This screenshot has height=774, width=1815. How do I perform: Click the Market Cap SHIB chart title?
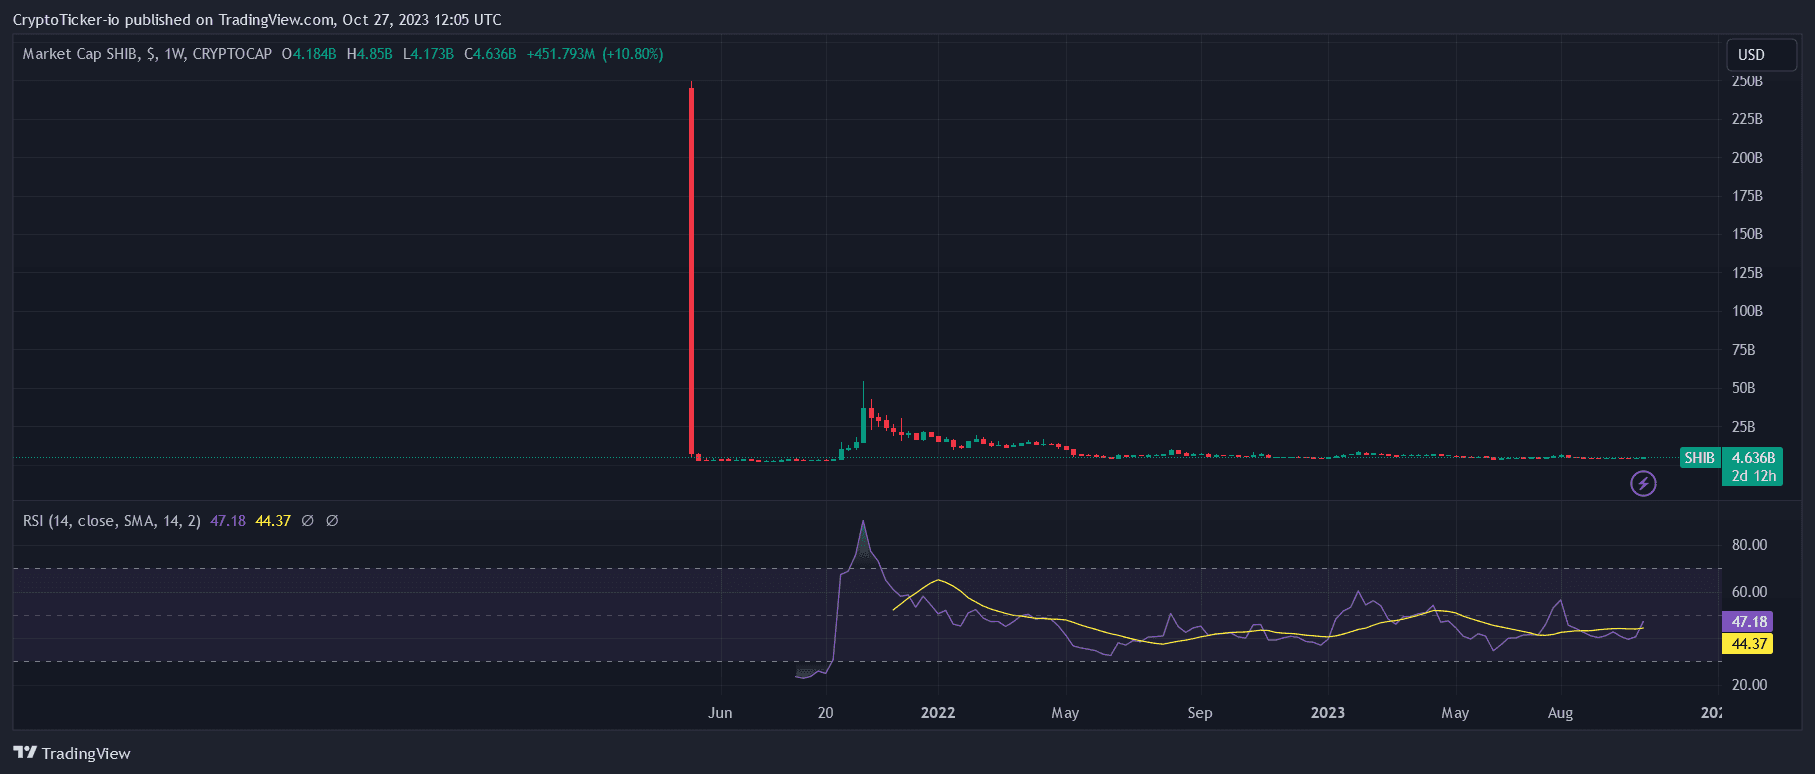point(147,54)
